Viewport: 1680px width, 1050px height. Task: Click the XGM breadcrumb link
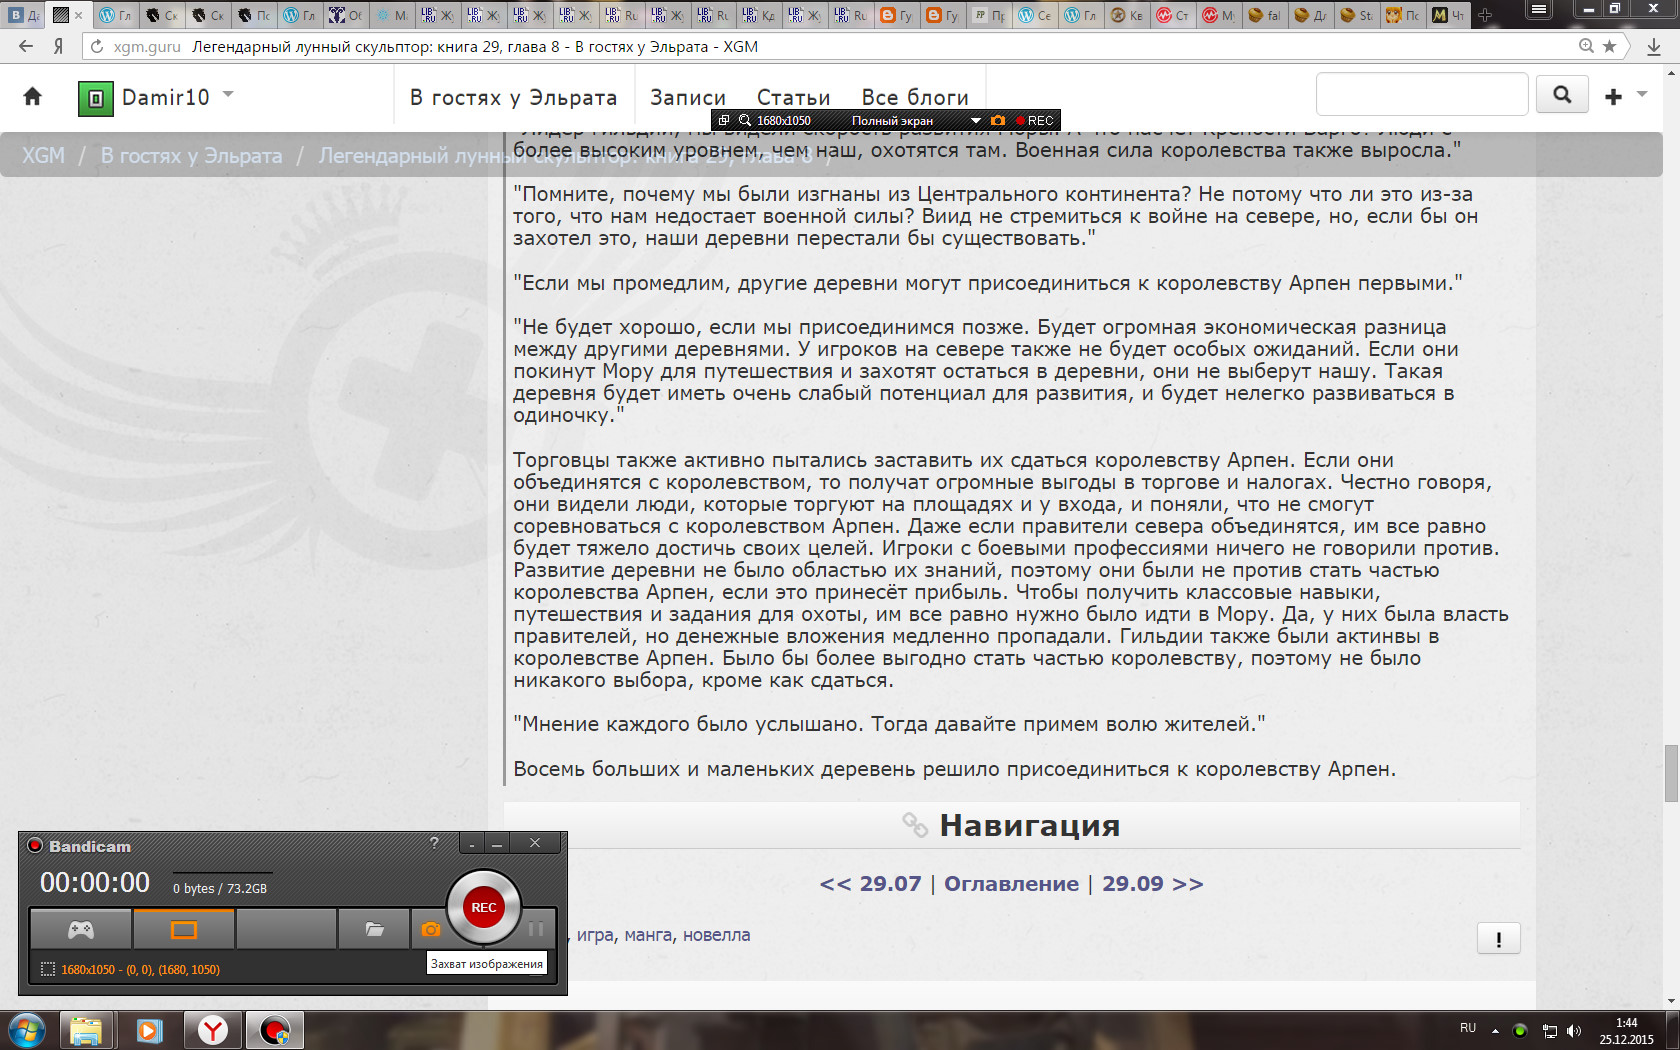(43, 155)
